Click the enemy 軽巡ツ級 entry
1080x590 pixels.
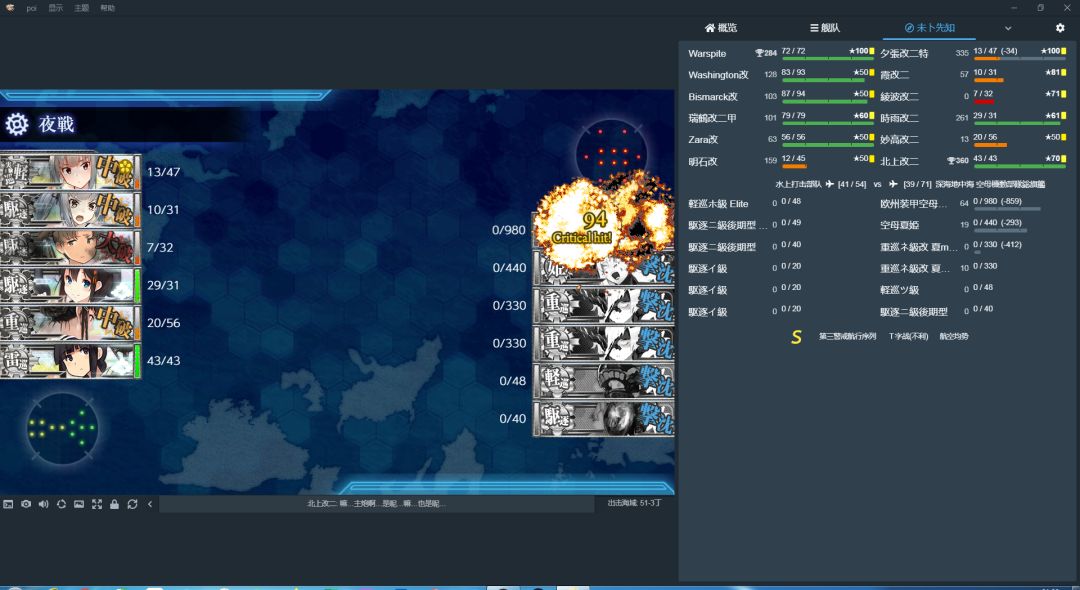(x=899, y=290)
